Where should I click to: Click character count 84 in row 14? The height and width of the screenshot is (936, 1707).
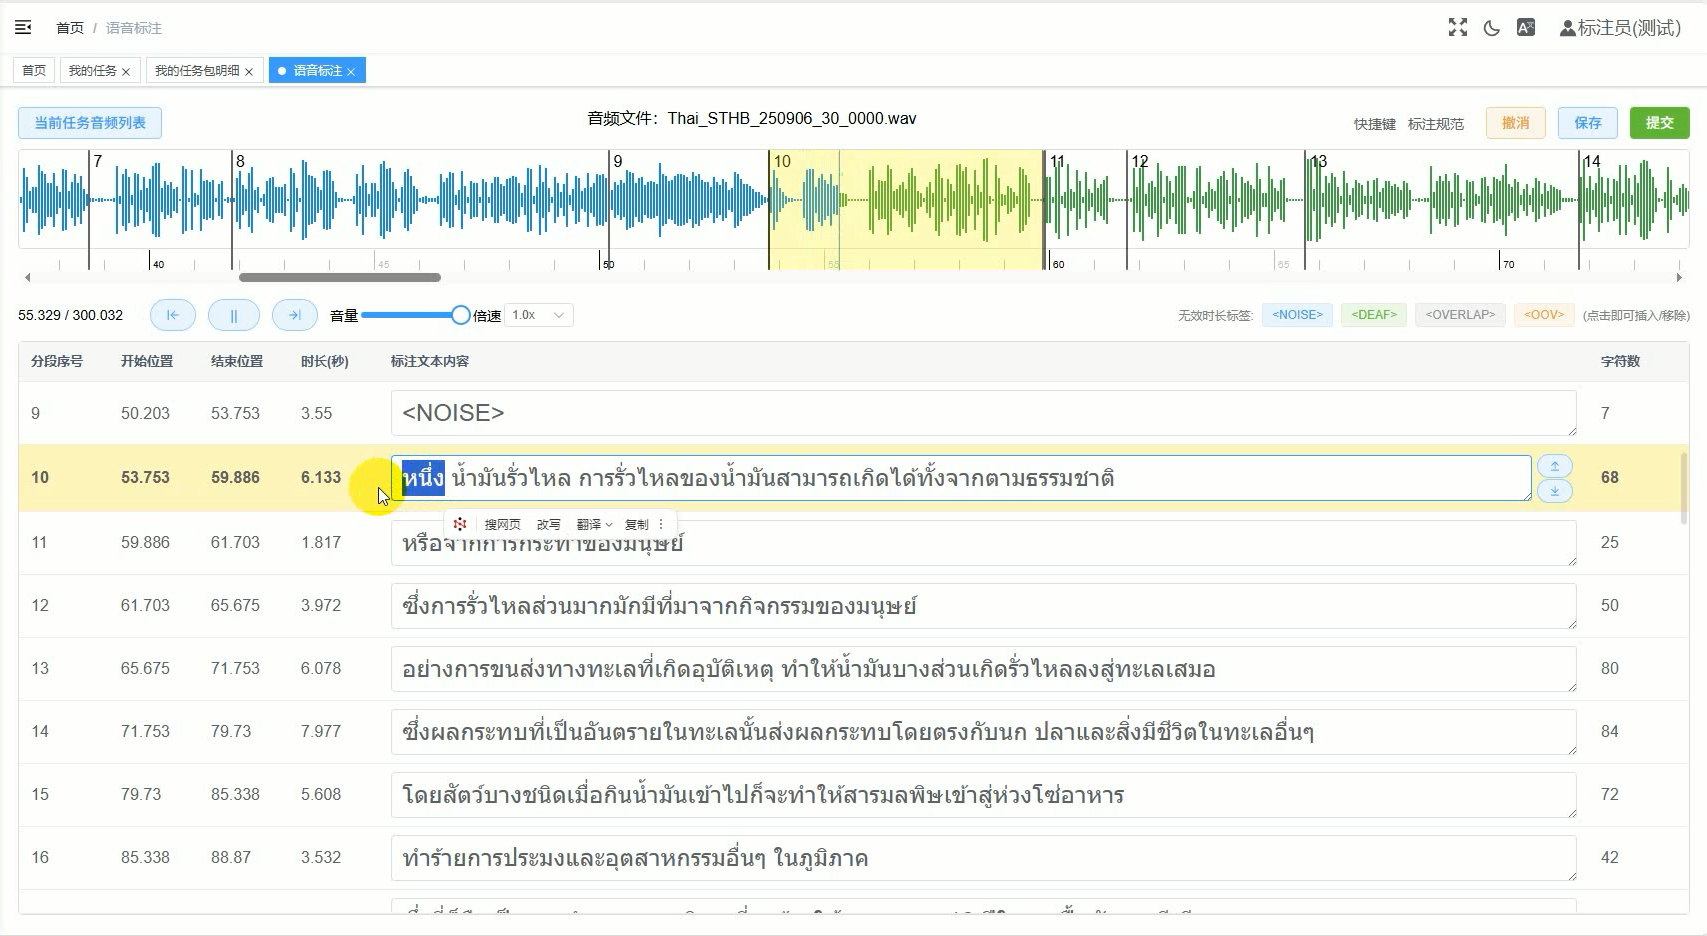click(x=1609, y=731)
